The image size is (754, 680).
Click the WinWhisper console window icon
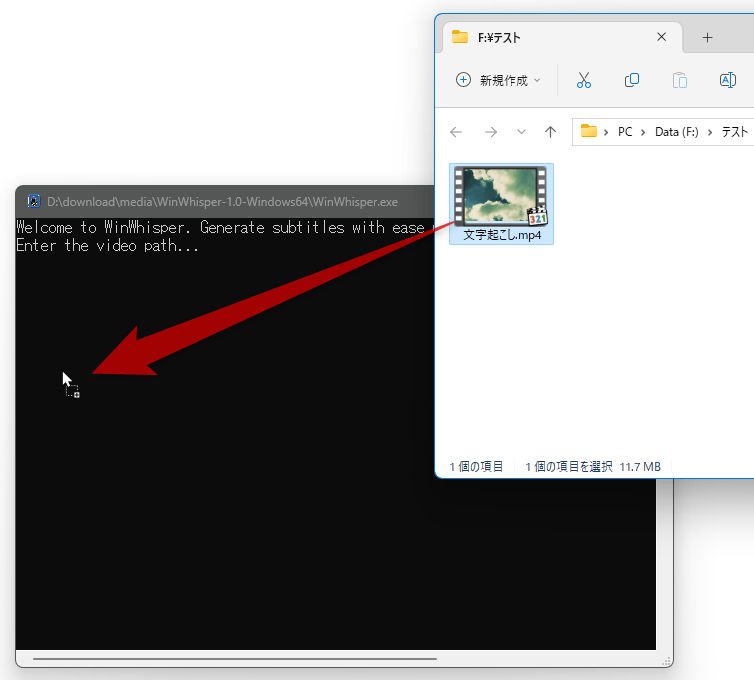click(x=33, y=201)
